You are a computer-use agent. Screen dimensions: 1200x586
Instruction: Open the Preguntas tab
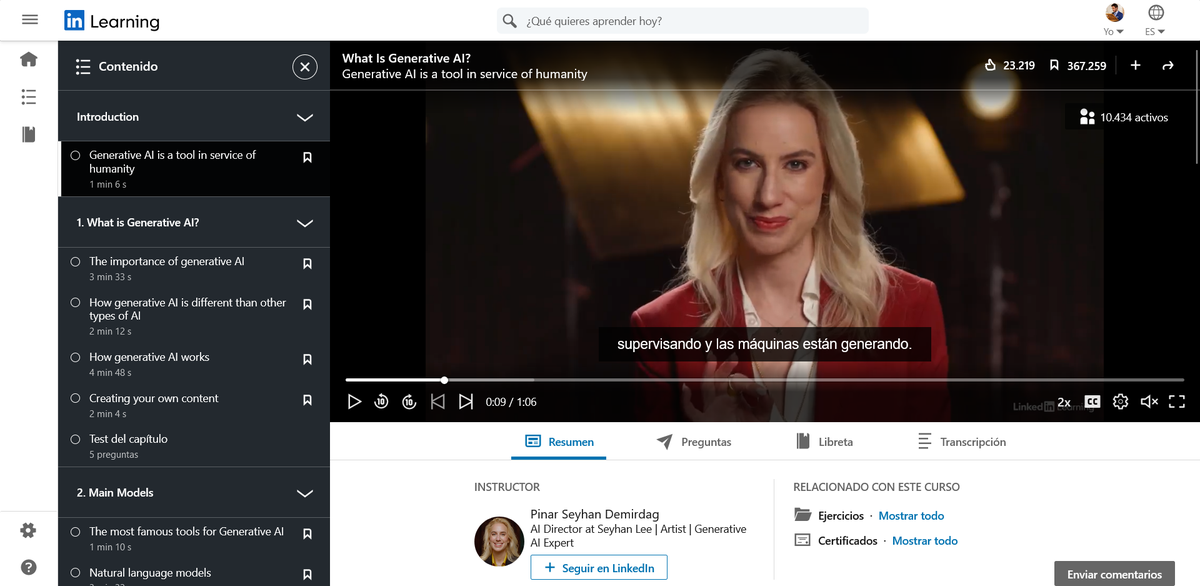pos(694,442)
